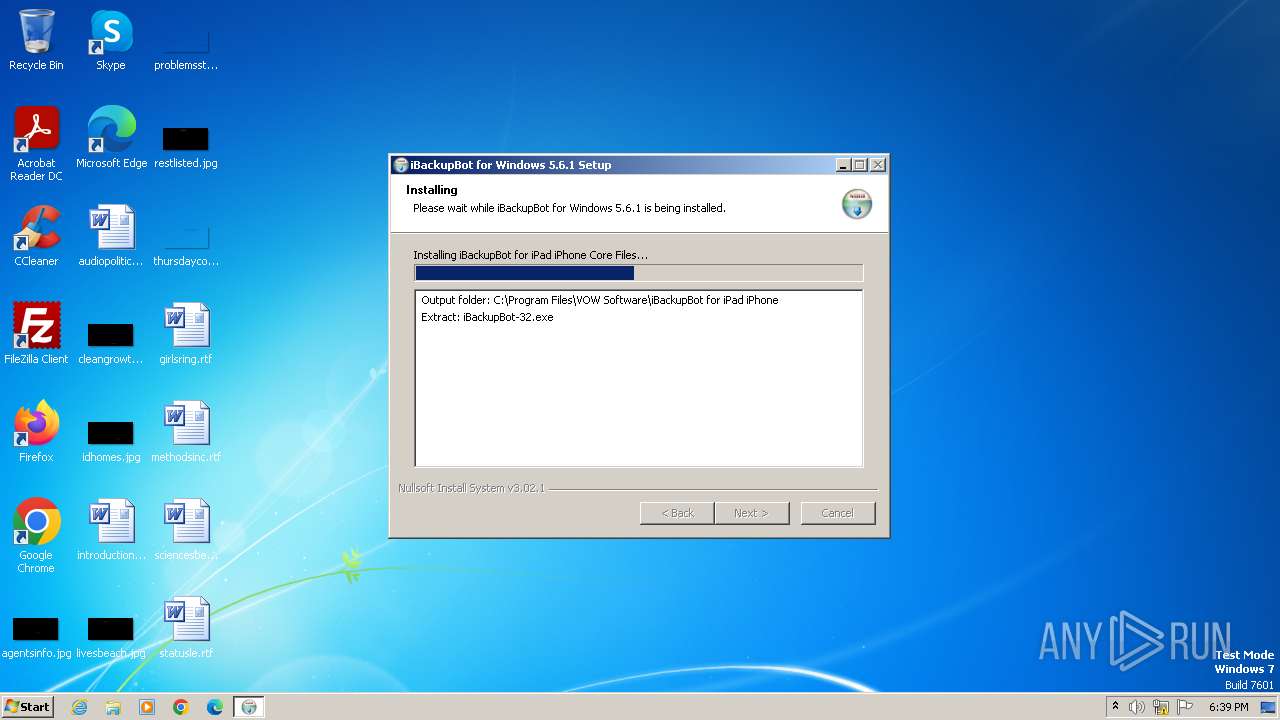Screen dimensions: 1280x720
Task: Launch Acrobat Reader DC shortcut
Action: (36, 143)
